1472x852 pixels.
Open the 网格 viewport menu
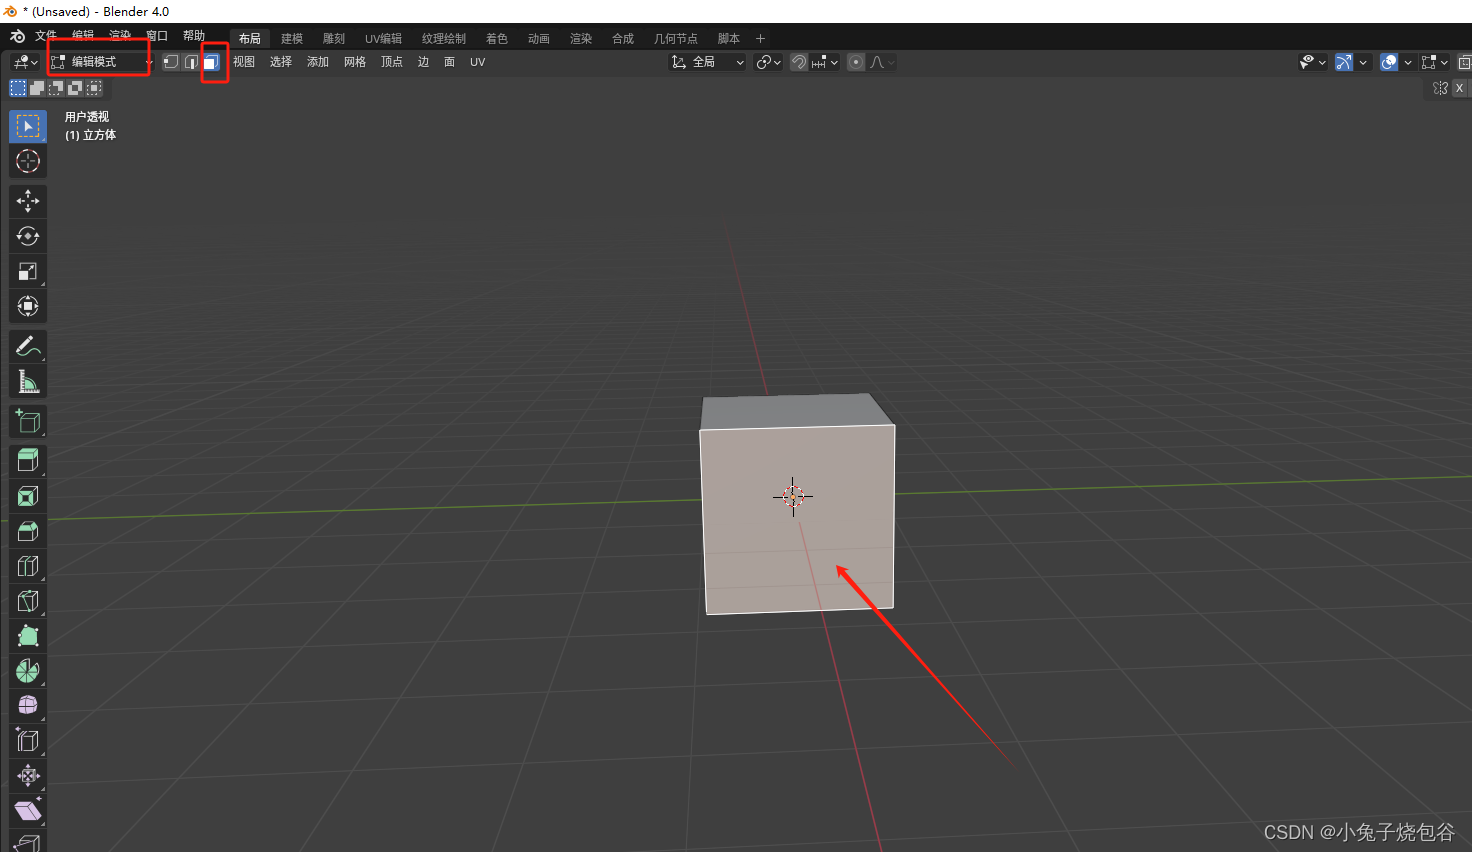[355, 62]
